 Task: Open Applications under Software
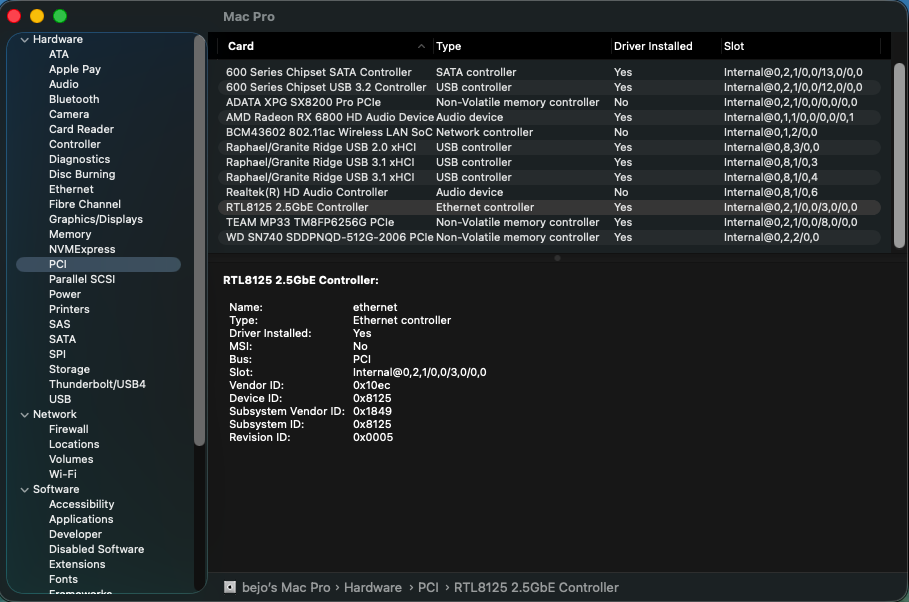pos(81,520)
